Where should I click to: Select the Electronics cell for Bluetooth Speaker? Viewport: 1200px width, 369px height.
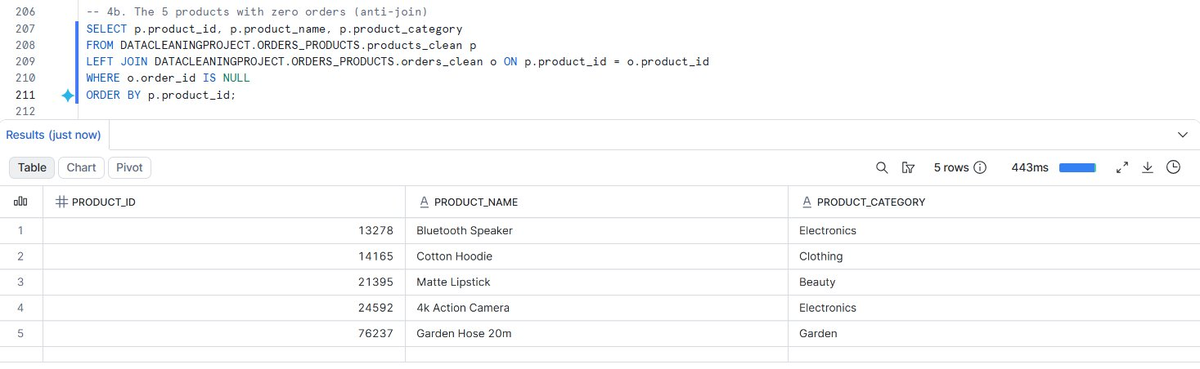click(x=994, y=230)
